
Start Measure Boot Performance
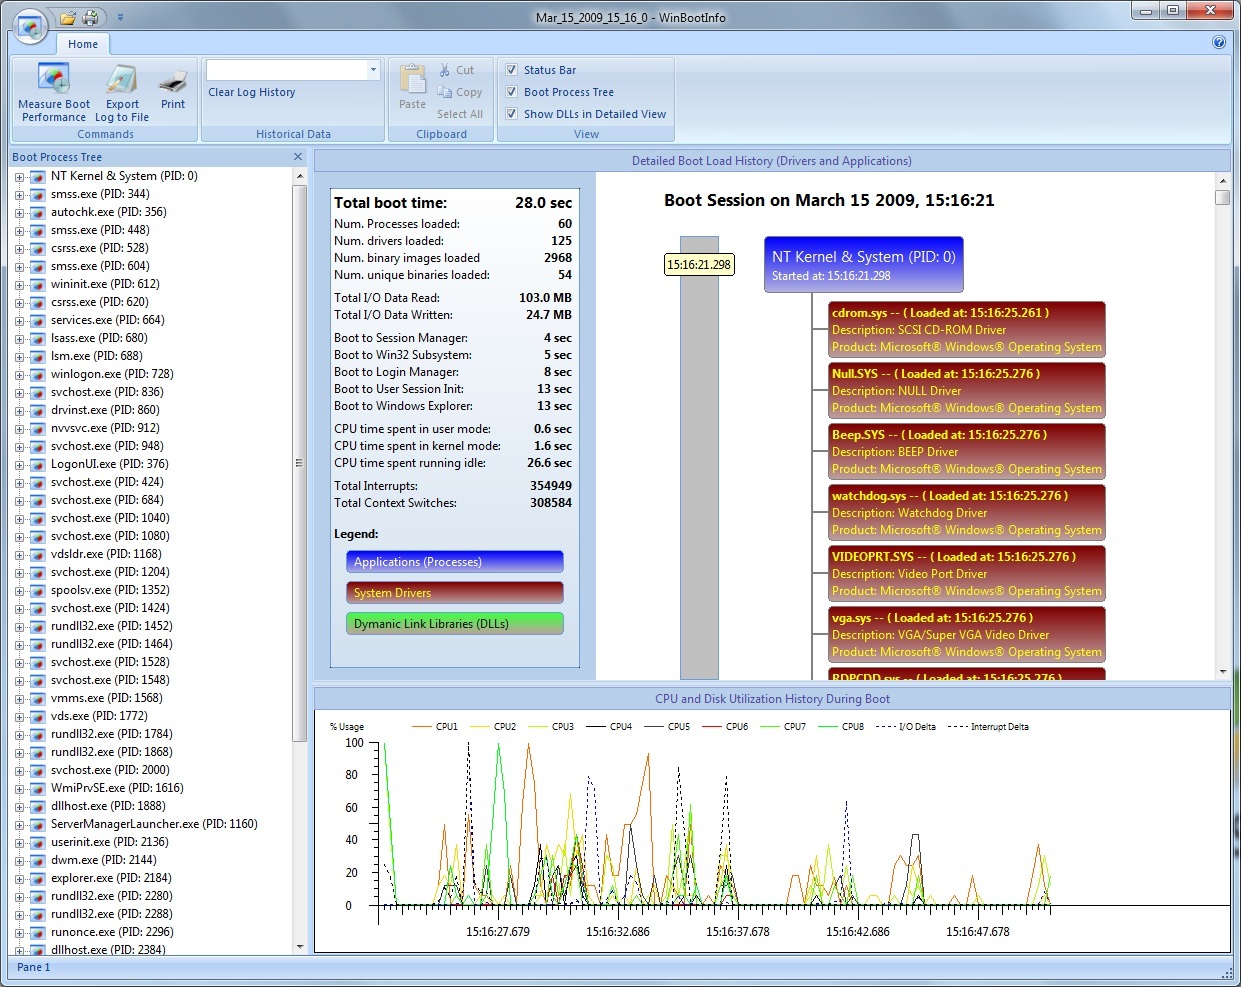(x=54, y=93)
